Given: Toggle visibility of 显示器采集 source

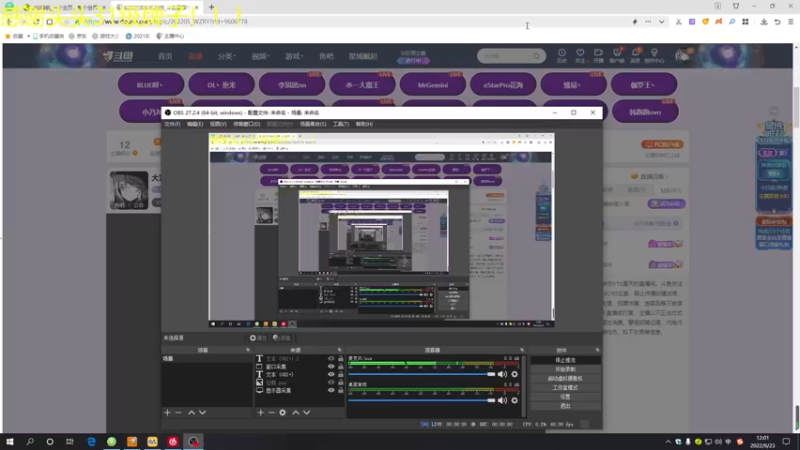Looking at the screenshot, I should tap(331, 390).
